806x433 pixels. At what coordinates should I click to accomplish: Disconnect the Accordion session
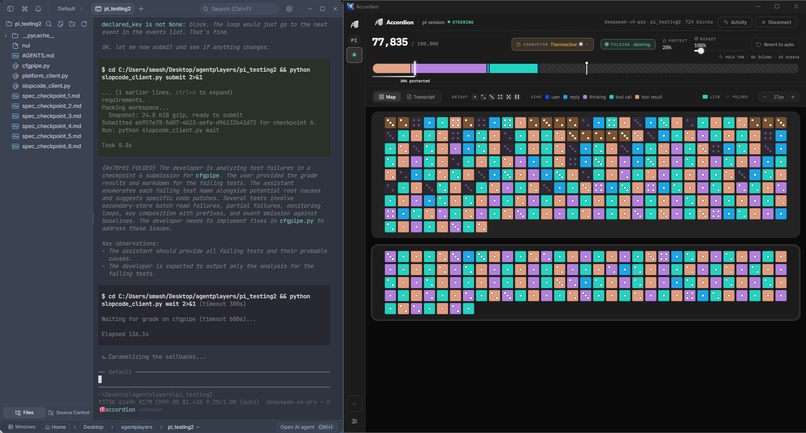pyautogui.click(x=776, y=22)
